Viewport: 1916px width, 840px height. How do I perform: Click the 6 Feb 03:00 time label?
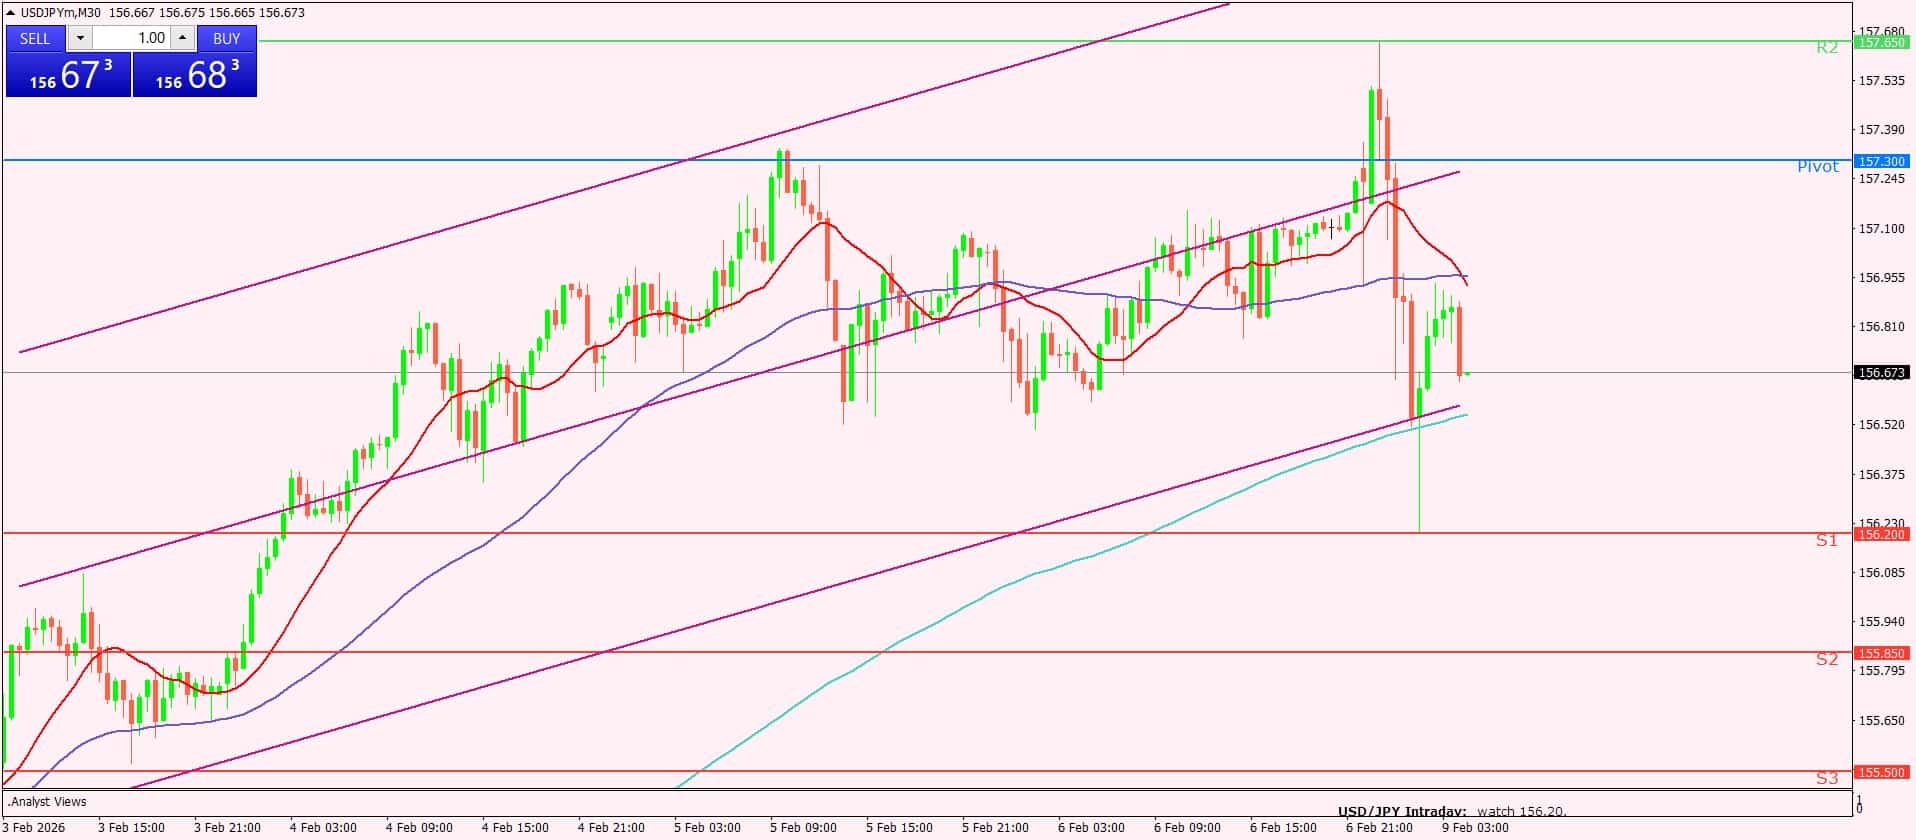click(1091, 828)
